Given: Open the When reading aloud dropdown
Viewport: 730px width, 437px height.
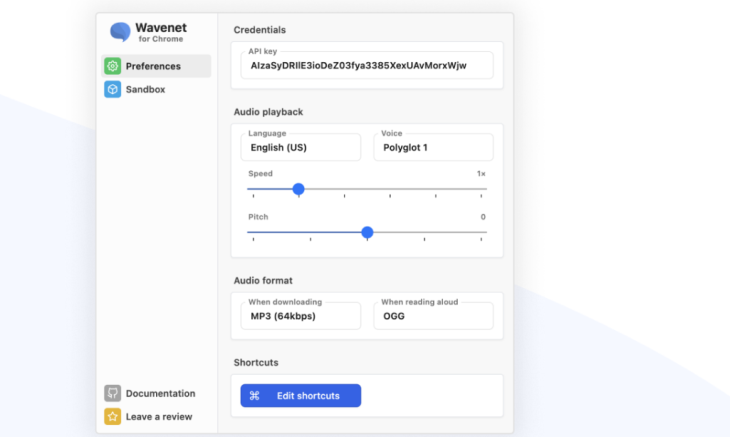Looking at the screenshot, I should (x=433, y=316).
